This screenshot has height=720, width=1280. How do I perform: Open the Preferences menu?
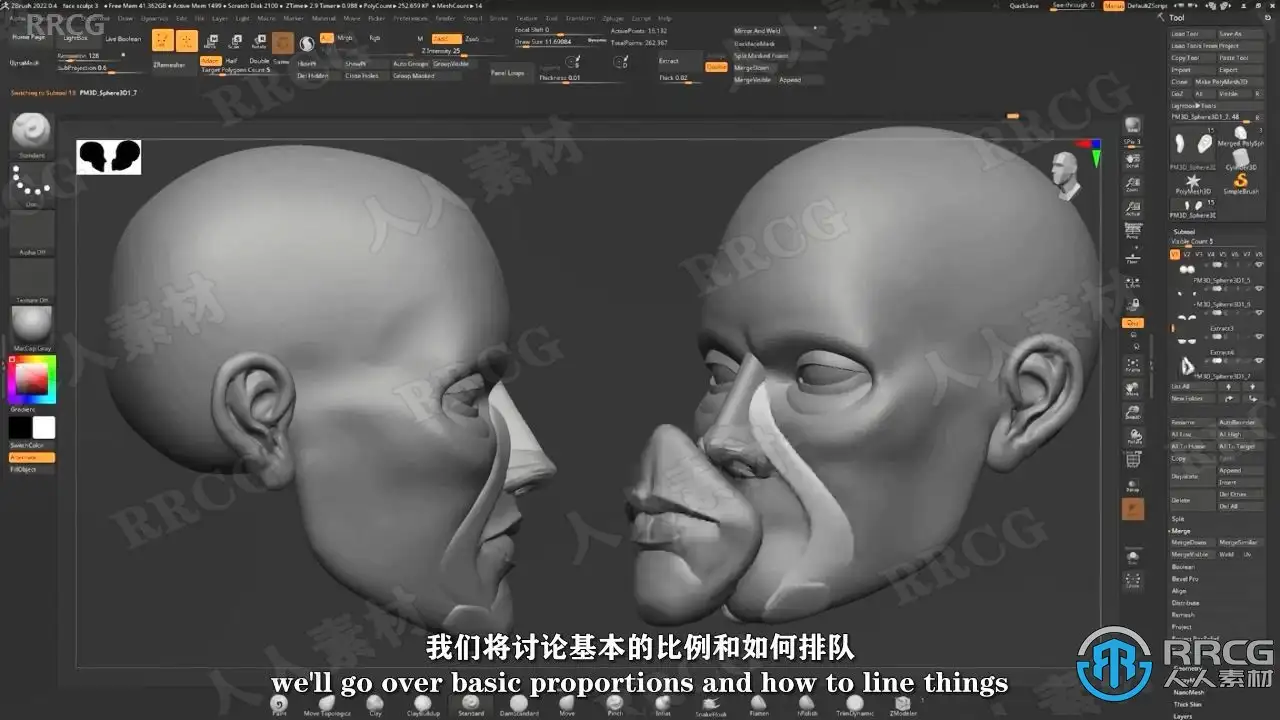point(410,18)
